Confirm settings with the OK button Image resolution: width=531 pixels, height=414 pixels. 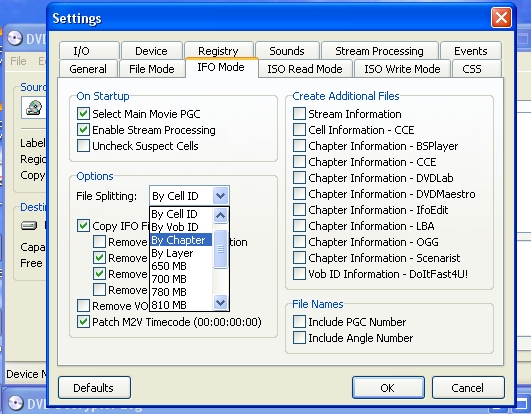[x=388, y=388]
